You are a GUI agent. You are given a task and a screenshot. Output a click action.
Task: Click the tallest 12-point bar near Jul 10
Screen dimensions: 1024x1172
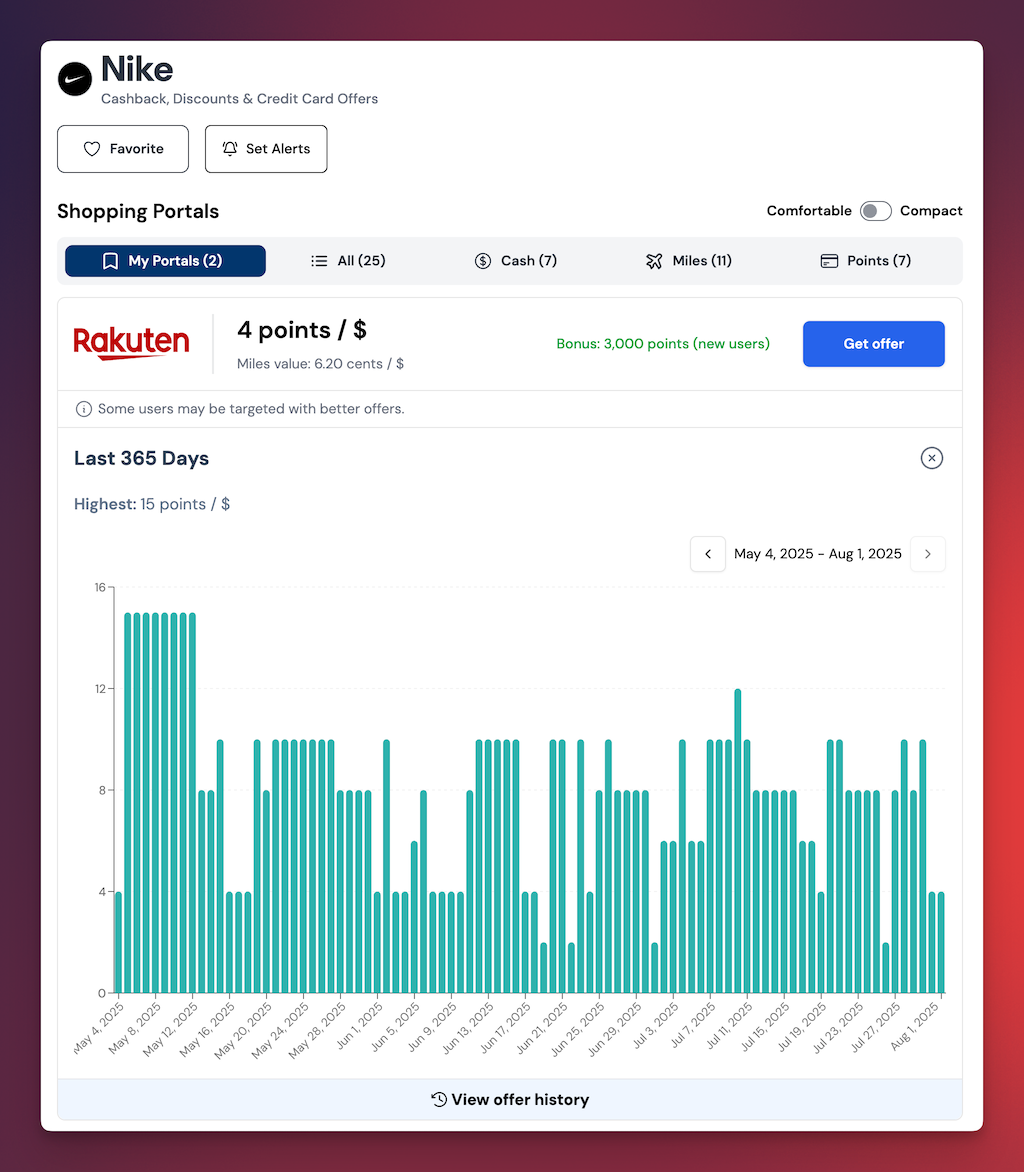pyautogui.click(x=738, y=841)
